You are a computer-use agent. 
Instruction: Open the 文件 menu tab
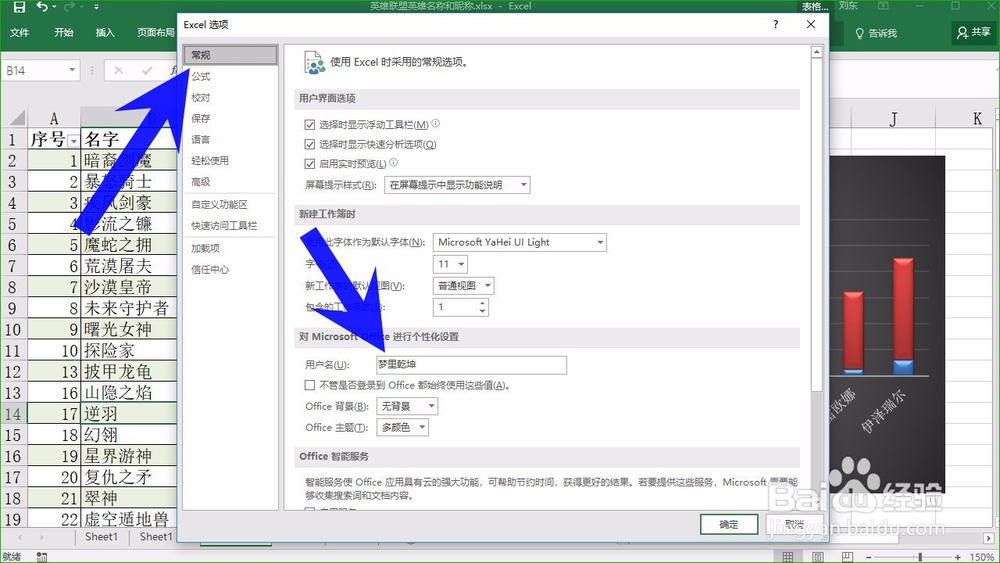(19, 33)
